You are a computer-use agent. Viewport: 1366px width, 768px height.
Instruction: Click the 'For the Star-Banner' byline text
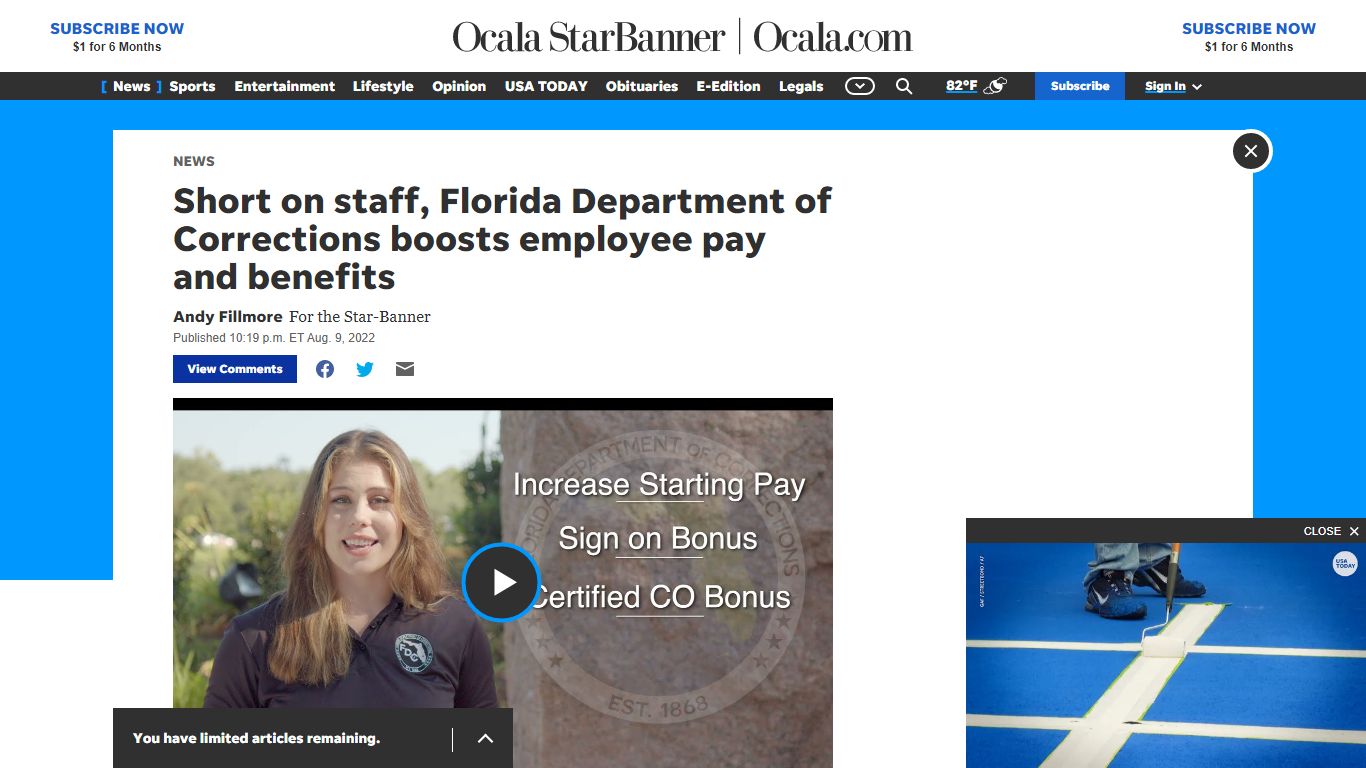tap(360, 316)
